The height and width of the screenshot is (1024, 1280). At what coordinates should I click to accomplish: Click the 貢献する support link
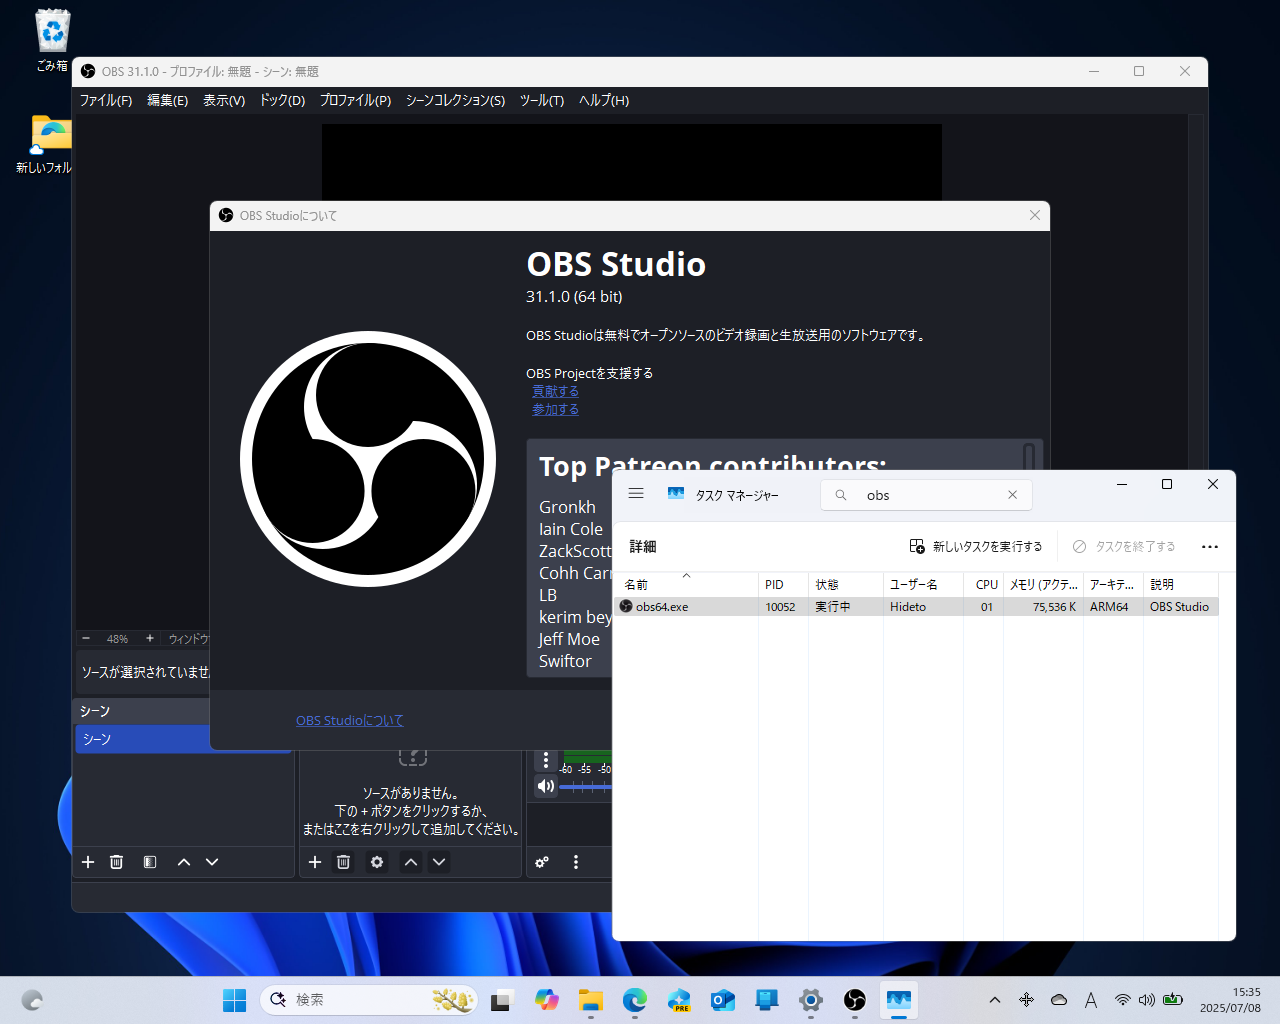coord(555,391)
